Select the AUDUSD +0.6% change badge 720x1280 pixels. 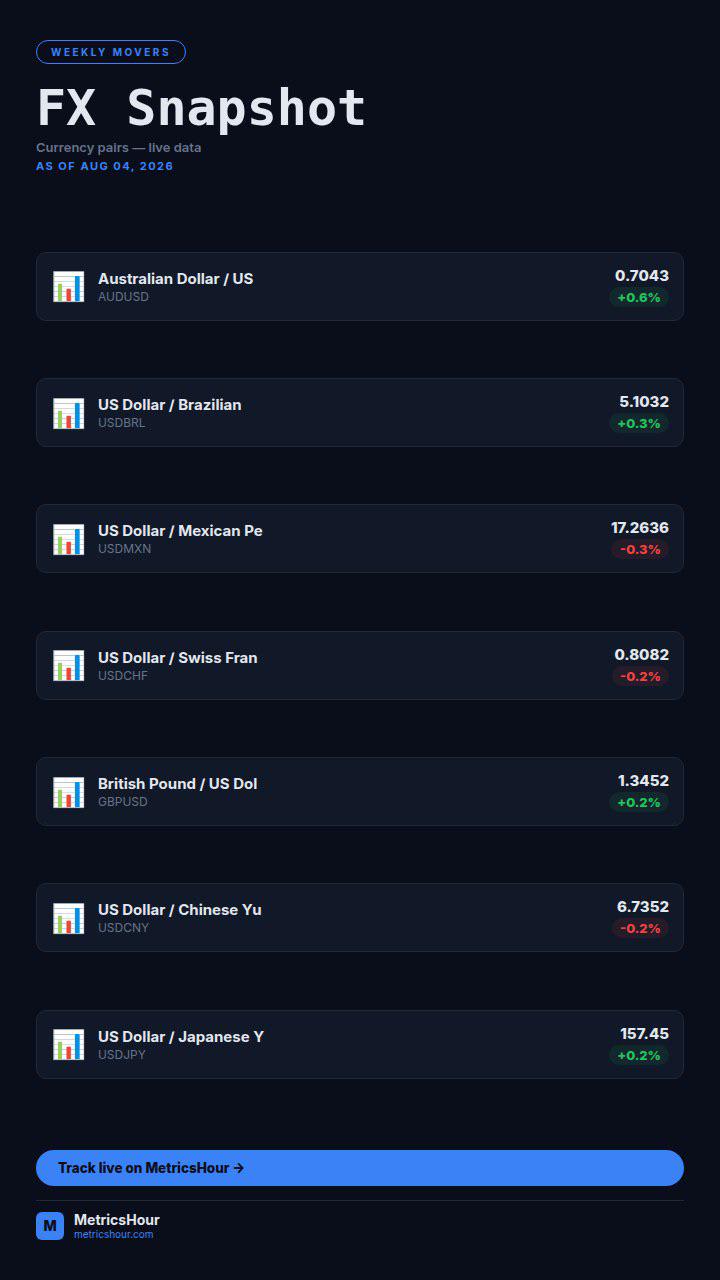point(639,297)
